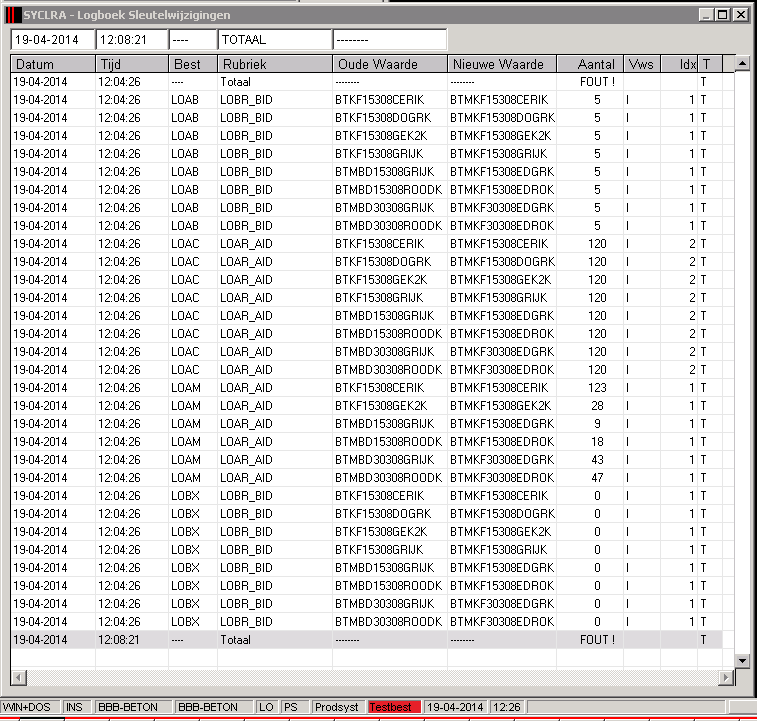Select the TOTAAL input field
Screen dimensions: 757x721
(x=275, y=40)
